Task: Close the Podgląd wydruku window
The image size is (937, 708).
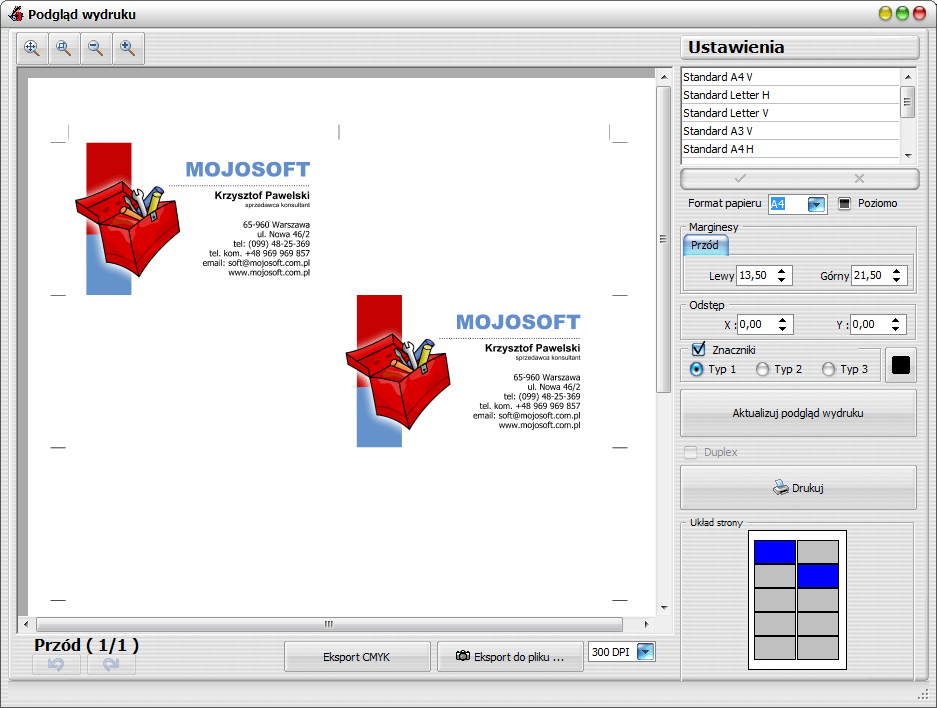Action: 919,13
